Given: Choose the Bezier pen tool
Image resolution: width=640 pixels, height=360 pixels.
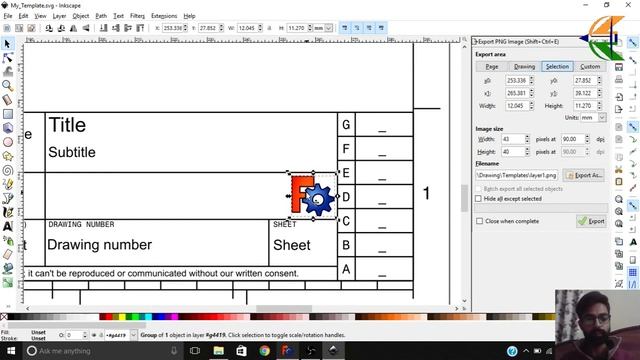Looking at the screenshot, I should pyautogui.click(x=7, y=198).
